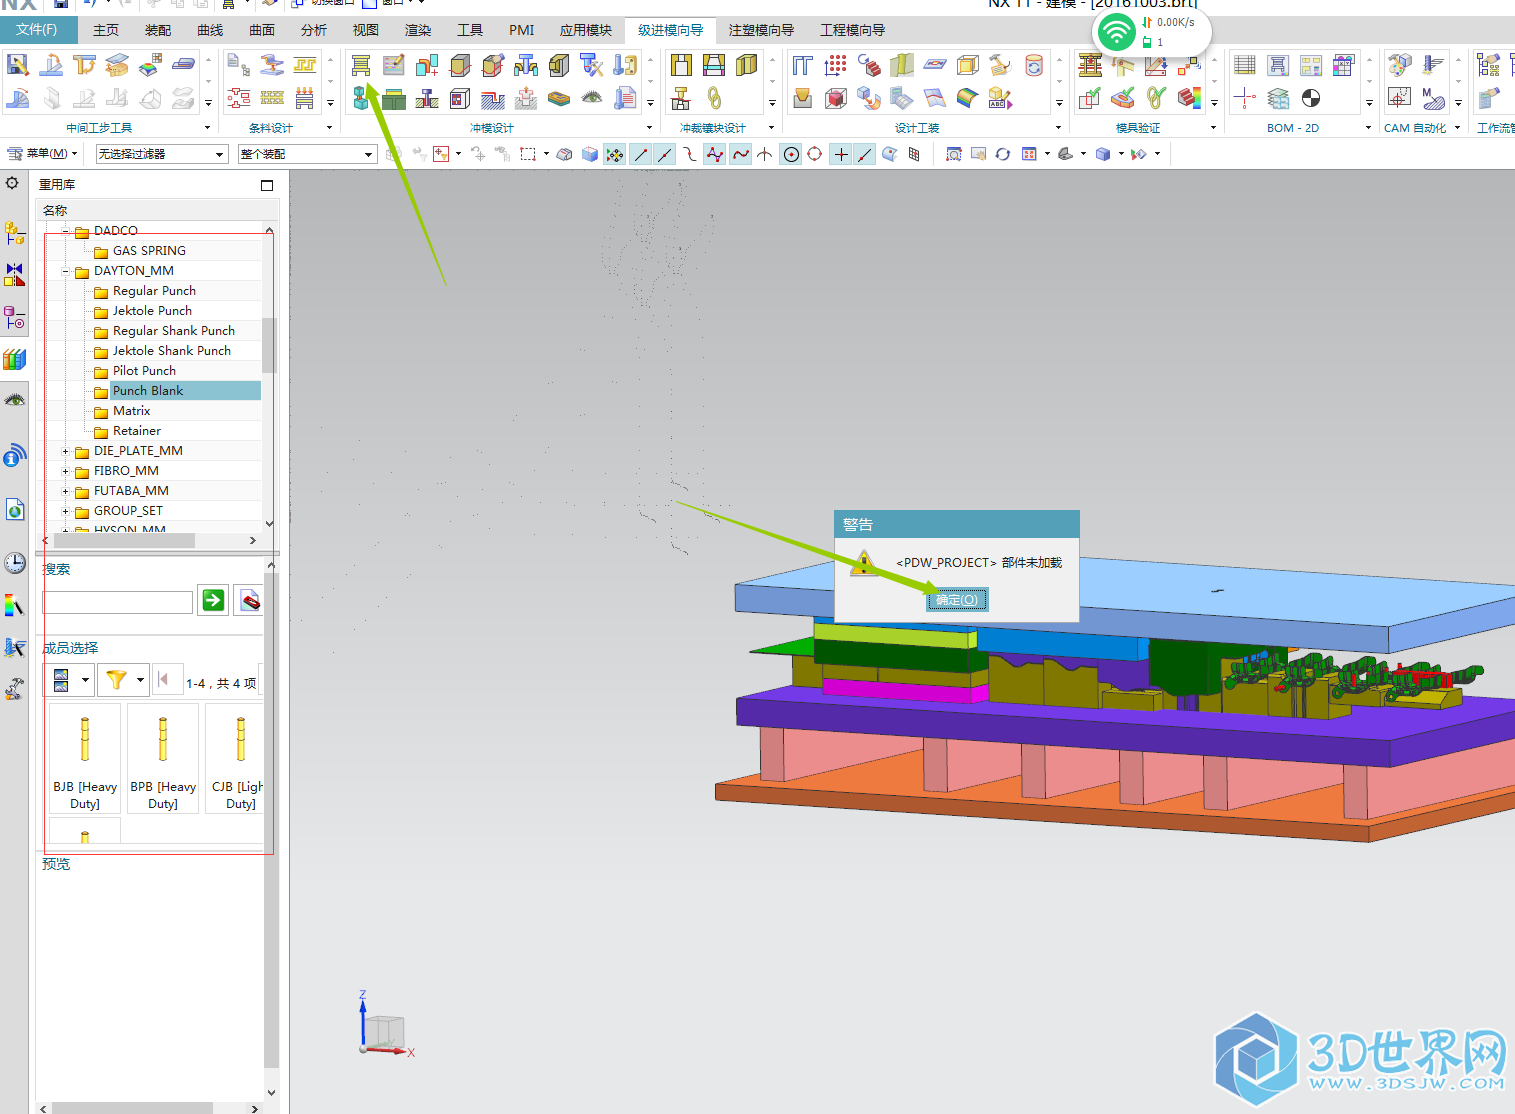Viewport: 1515px width, 1114px height.
Task: Click the member list previous-page arrow
Action: click(164, 680)
